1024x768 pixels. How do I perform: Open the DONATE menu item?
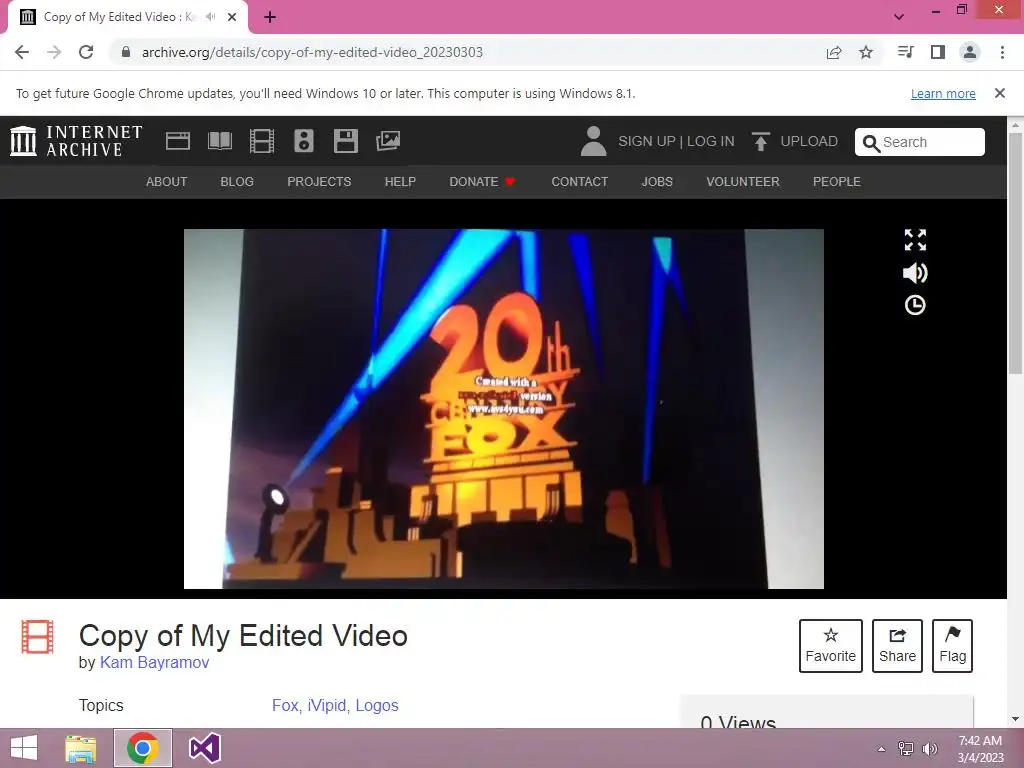pyautogui.click(x=482, y=182)
